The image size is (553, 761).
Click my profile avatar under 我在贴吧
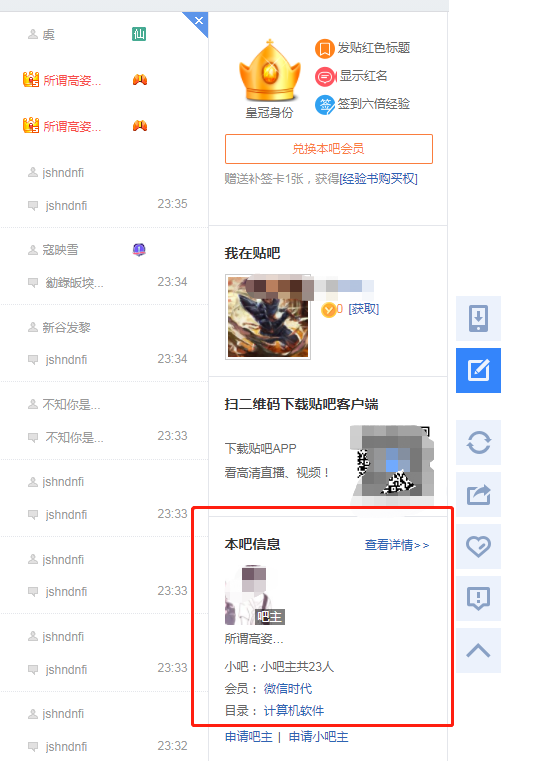click(268, 316)
